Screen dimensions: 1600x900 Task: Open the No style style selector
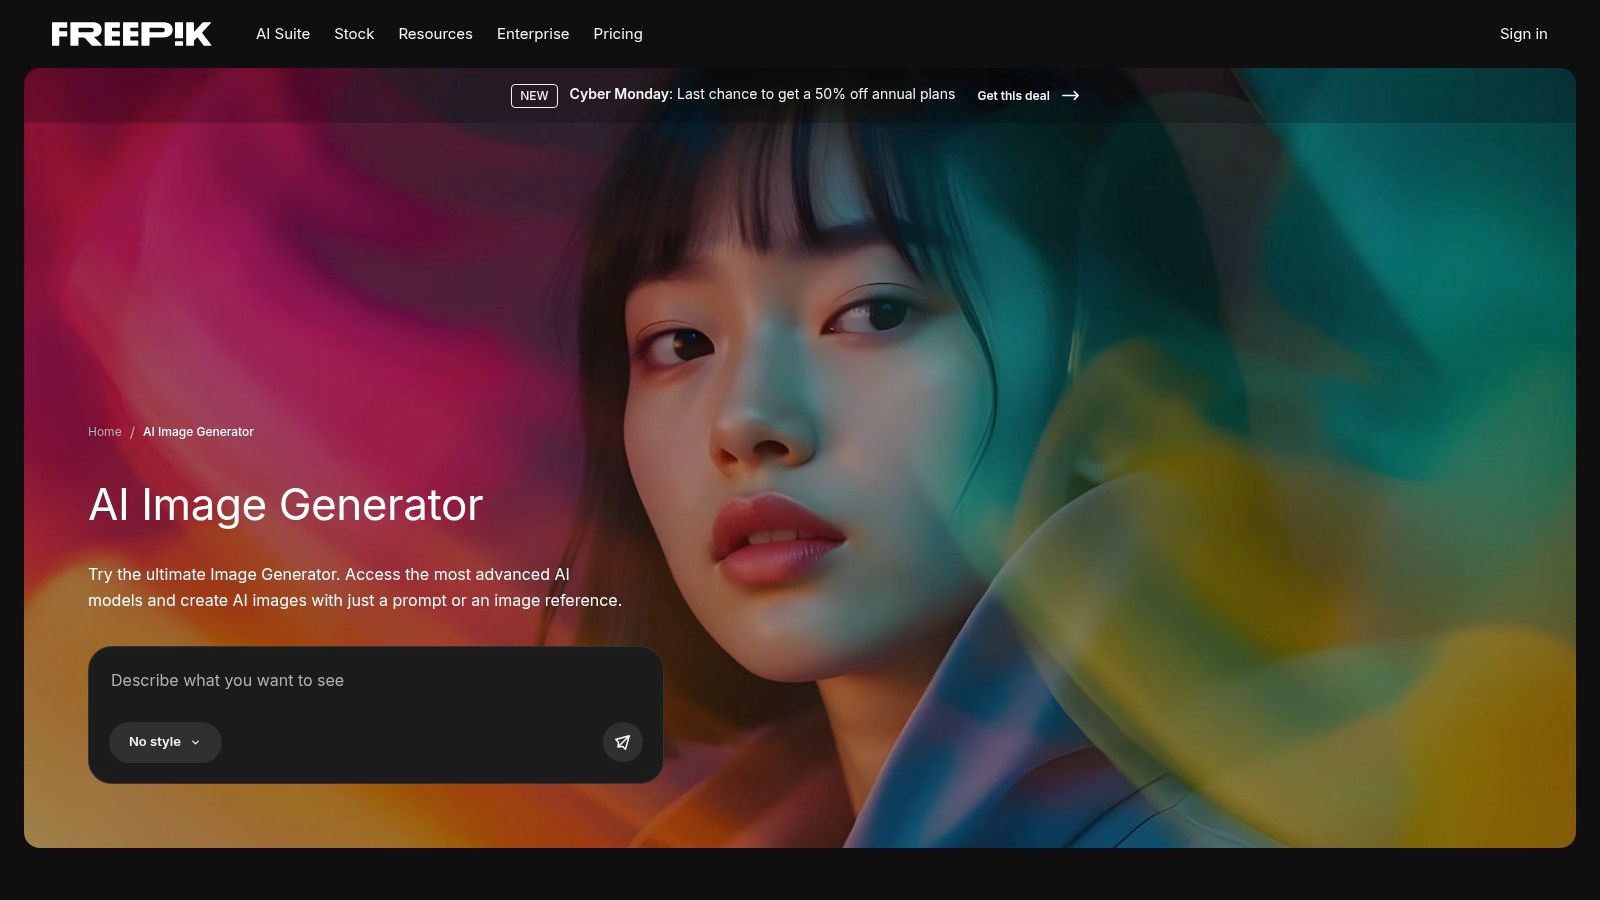(x=165, y=742)
